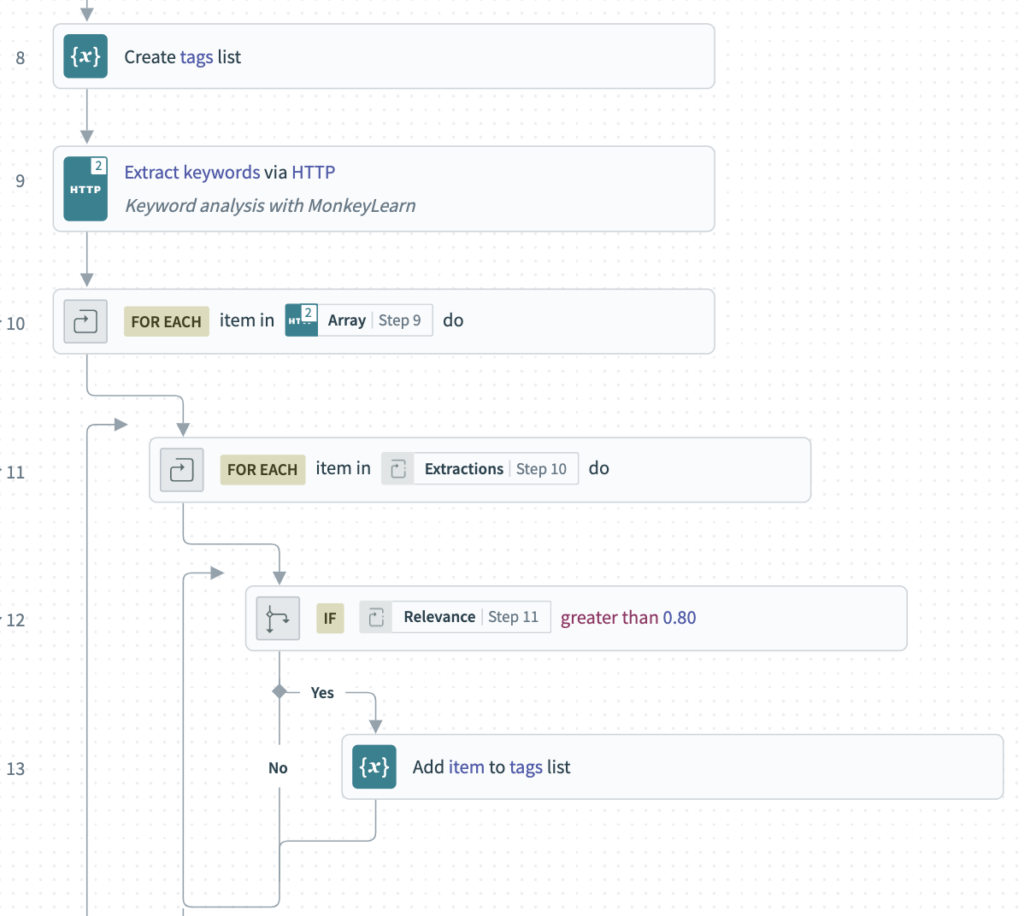Click the FOR EACH badge on step 10
1024x916 pixels.
(x=166, y=321)
